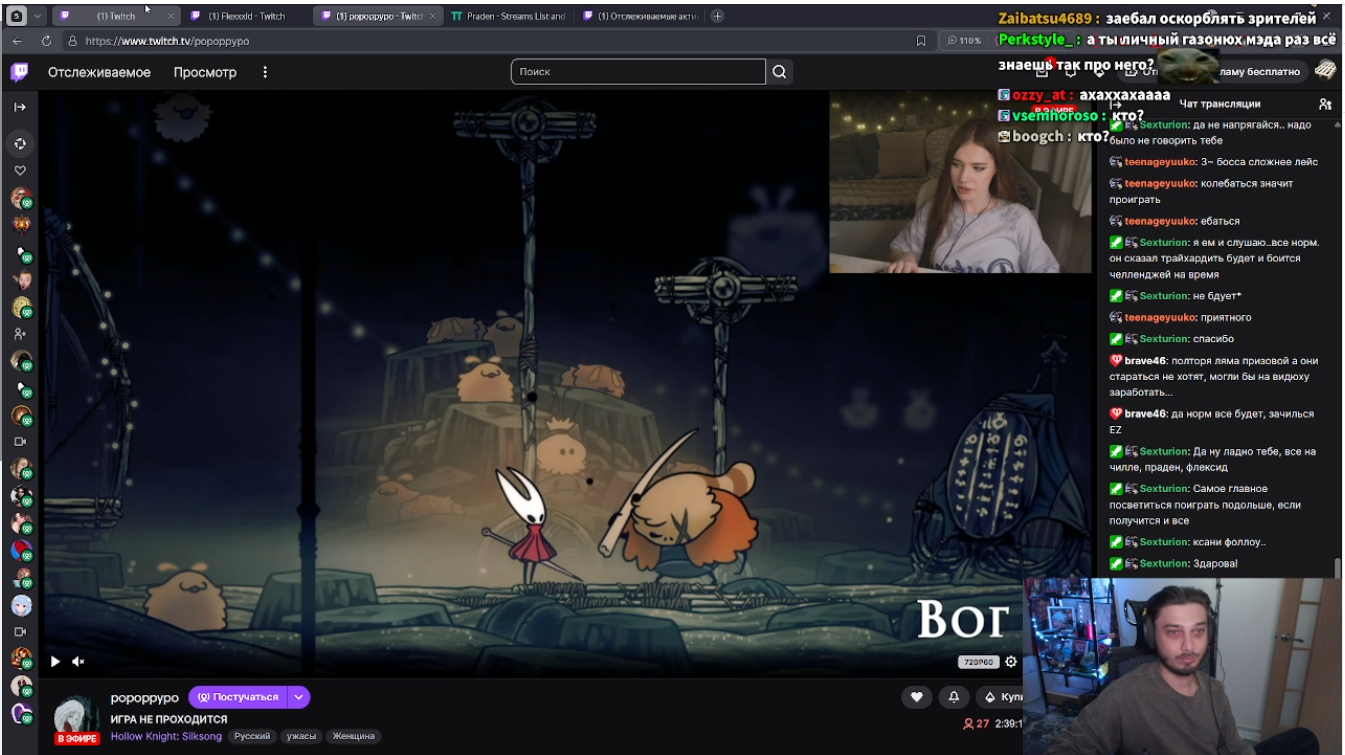Open the browser profile icon at top left
1345x755 pixels.
click(17, 16)
